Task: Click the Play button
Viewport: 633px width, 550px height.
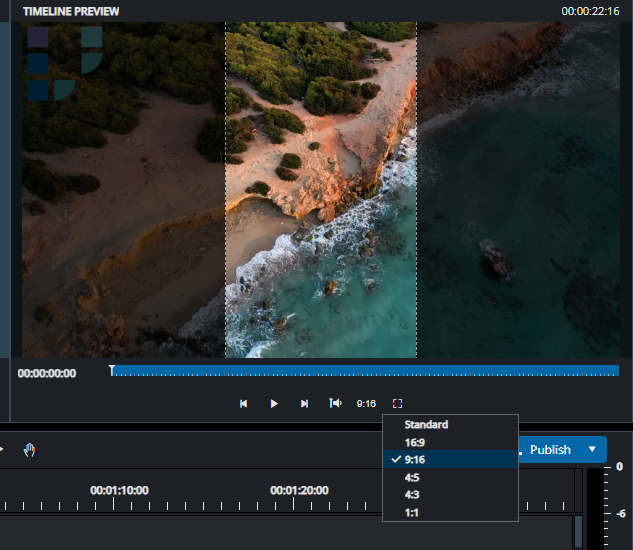Action: [x=273, y=403]
